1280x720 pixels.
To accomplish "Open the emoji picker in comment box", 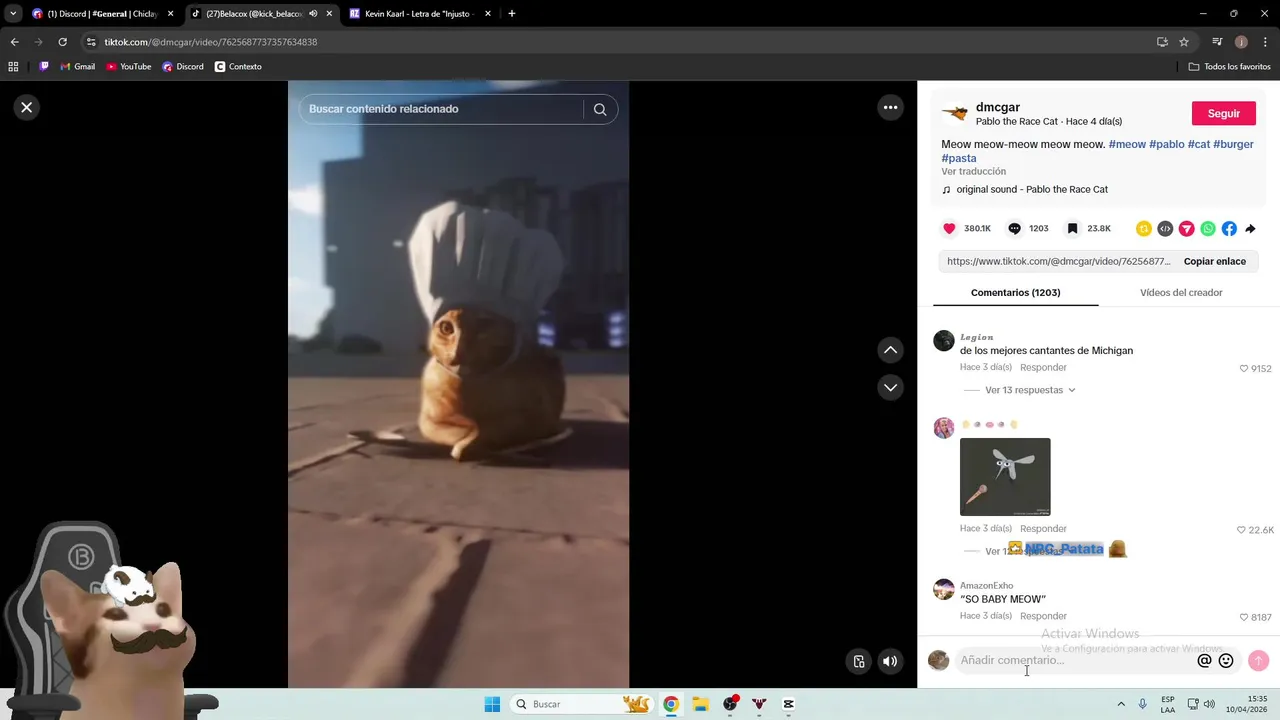I will [1226, 660].
